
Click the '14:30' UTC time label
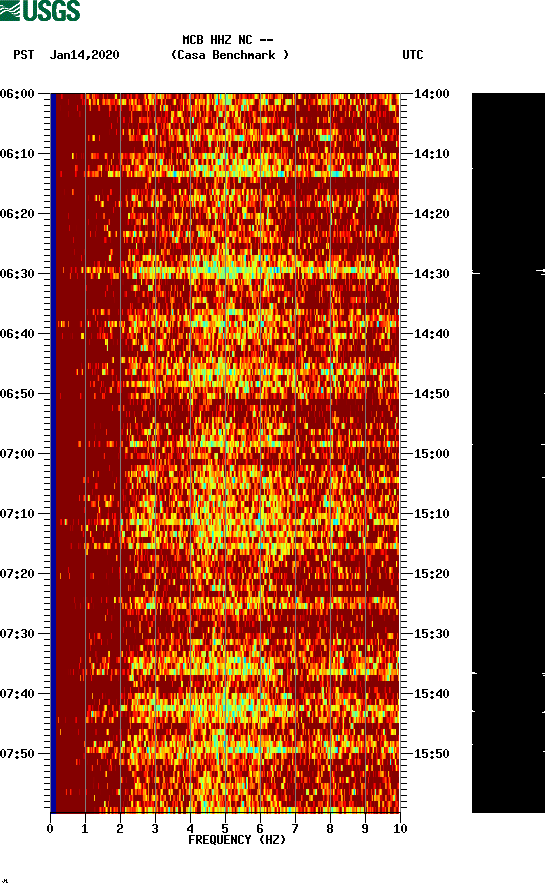click(x=431, y=274)
